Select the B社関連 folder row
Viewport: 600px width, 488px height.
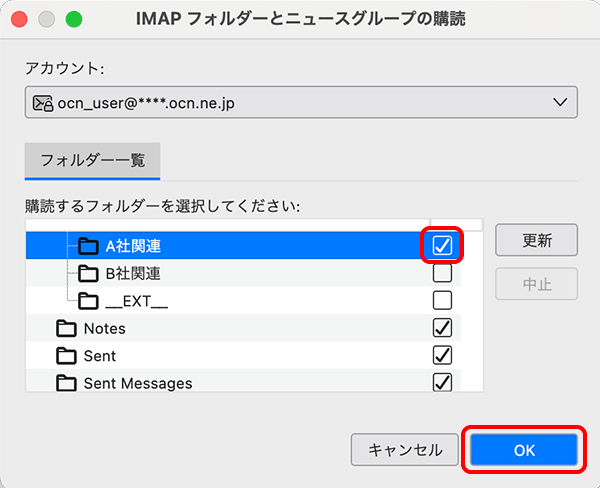(250, 273)
